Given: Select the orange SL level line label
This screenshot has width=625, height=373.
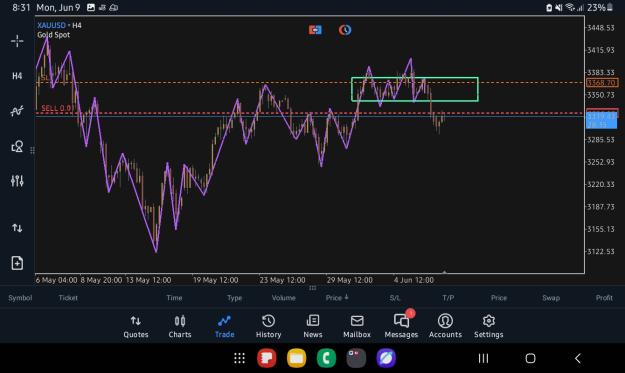Looking at the screenshot, I should [44, 78].
